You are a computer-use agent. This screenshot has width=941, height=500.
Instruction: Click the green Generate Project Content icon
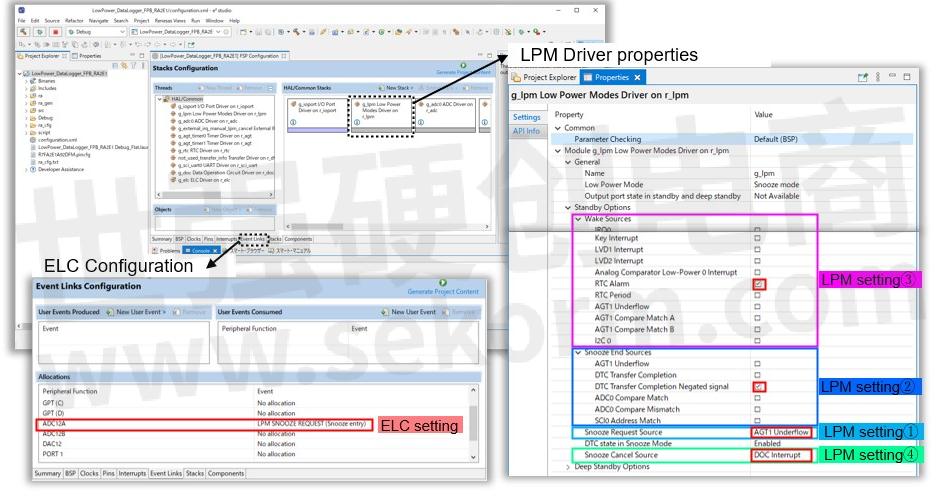[462, 66]
